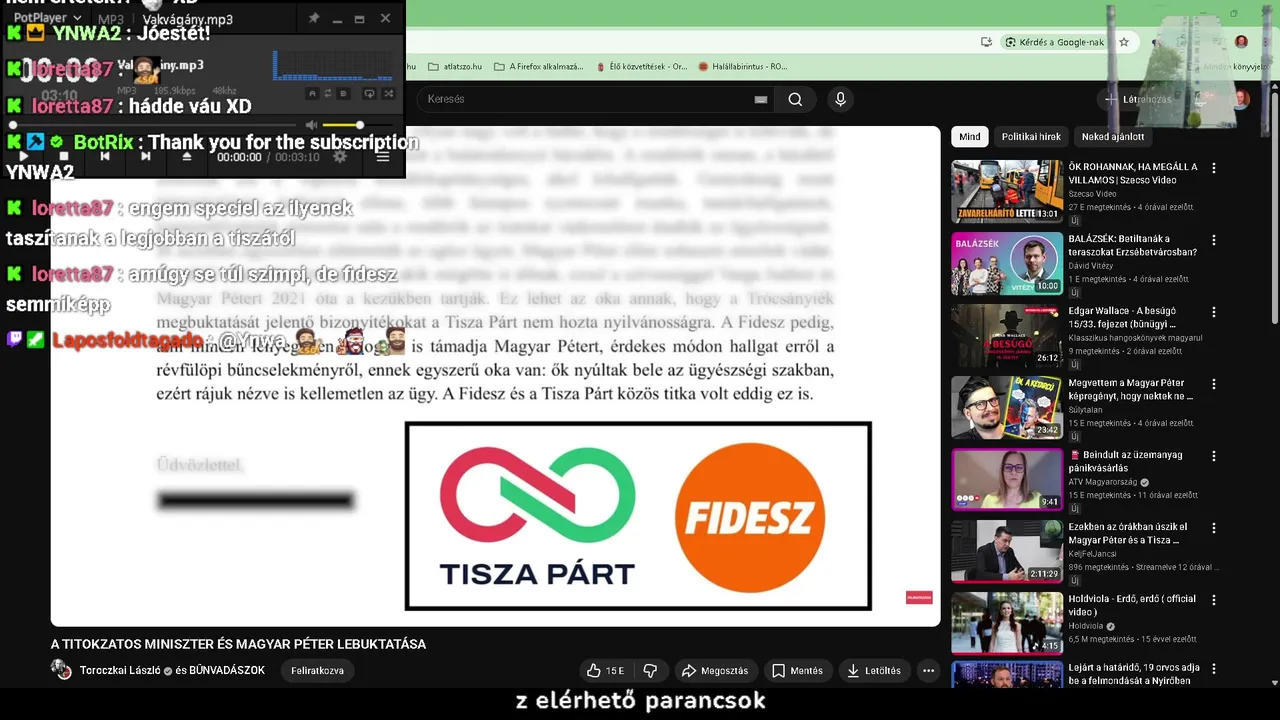The image size is (1280, 720).
Task: Select the Mind filter chip
Action: [970, 136]
